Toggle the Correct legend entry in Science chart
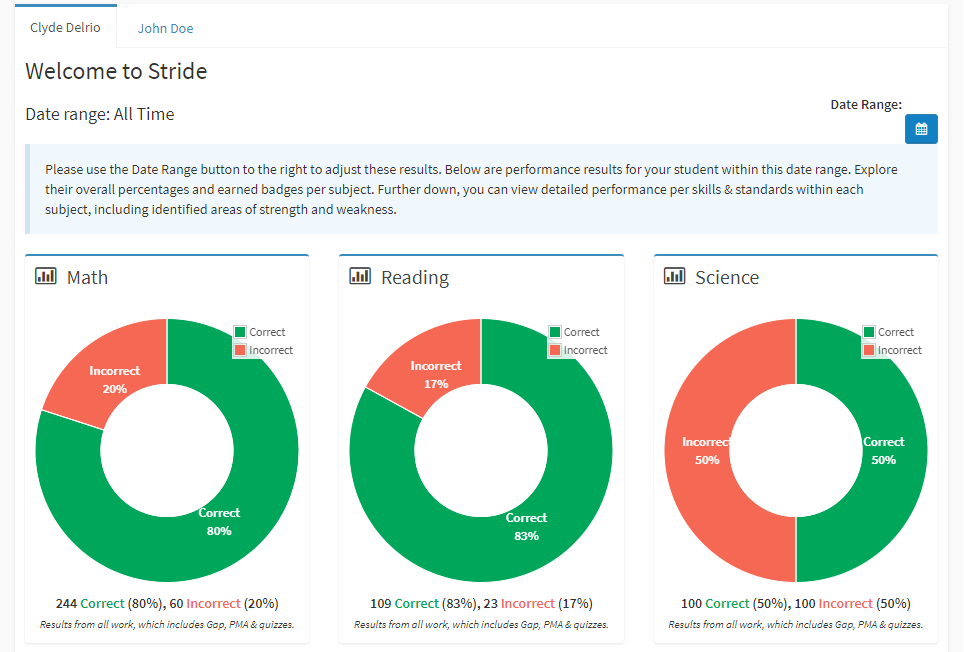964x652 pixels. 888,332
